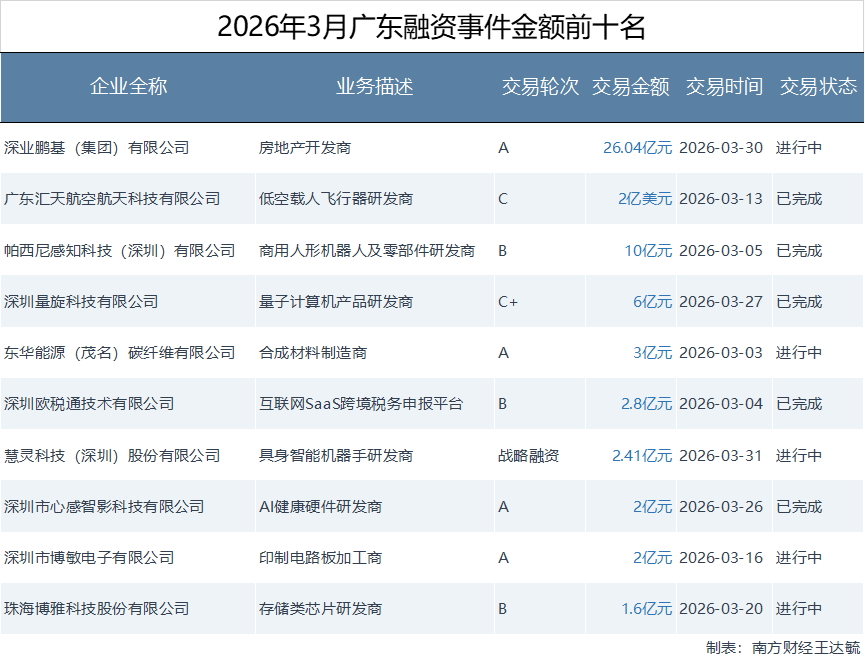Click the 交易状态 column header
The width and height of the screenshot is (865, 663).
click(x=818, y=87)
